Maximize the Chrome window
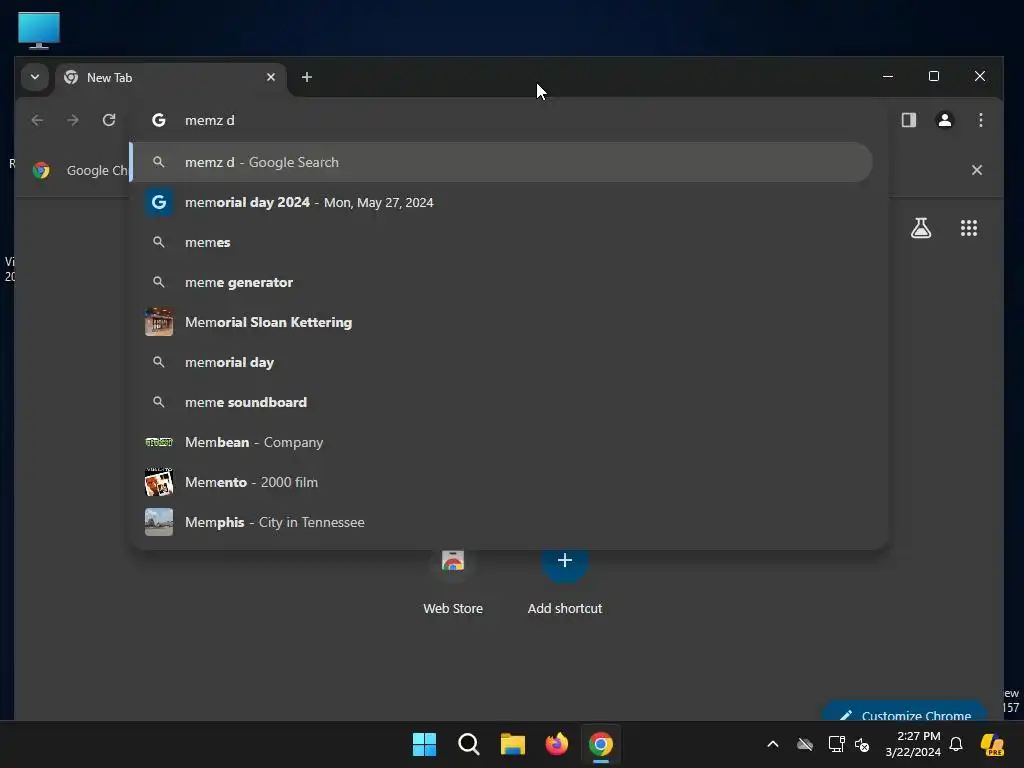 934,76
